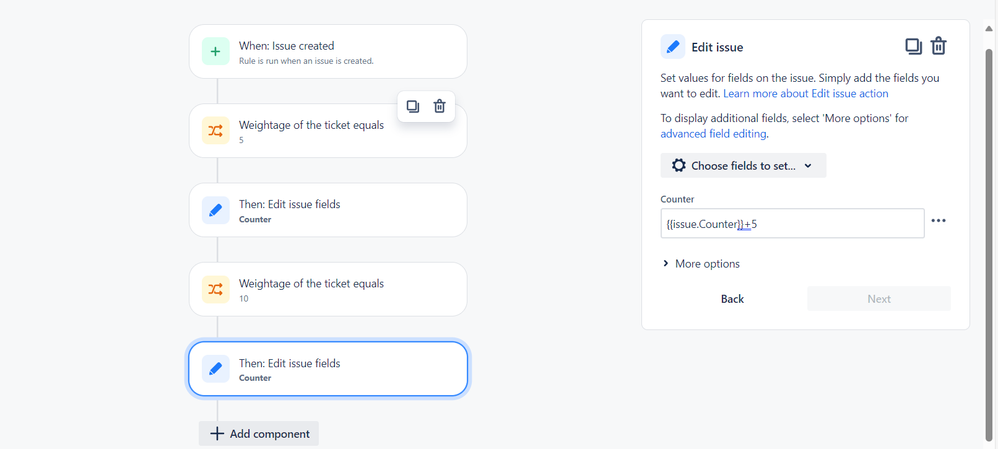
Task: Open the Counter field three-dots menu
Action: pos(938,220)
